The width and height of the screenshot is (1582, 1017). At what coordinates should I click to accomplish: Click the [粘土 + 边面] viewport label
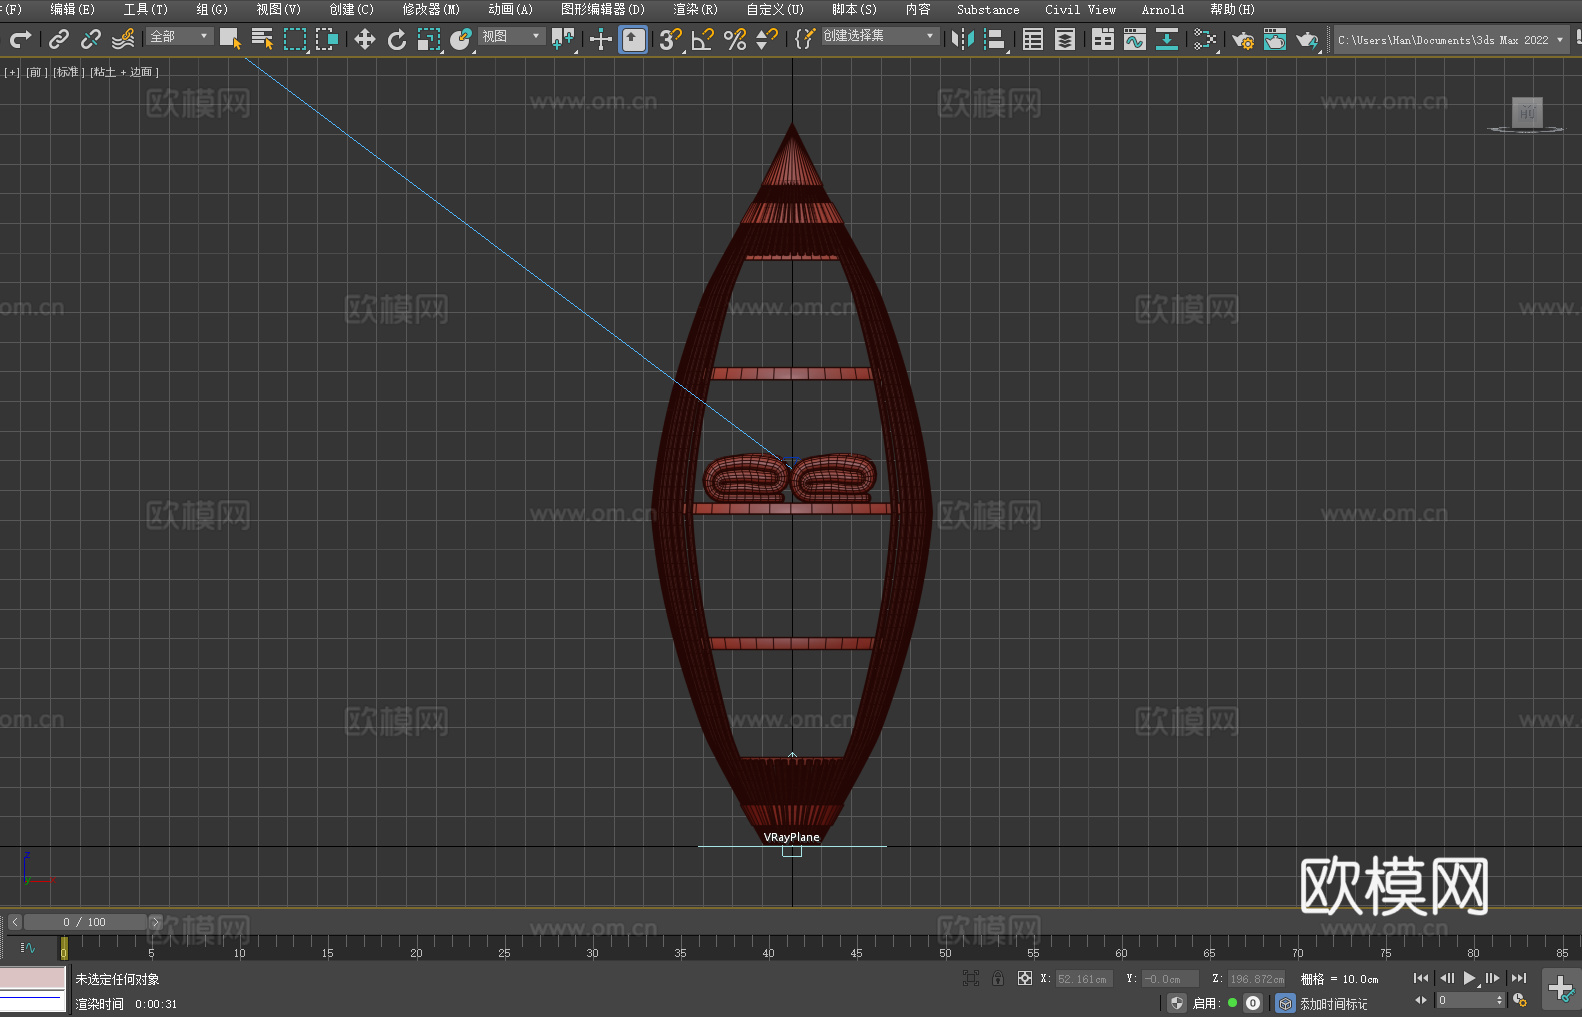click(x=124, y=72)
